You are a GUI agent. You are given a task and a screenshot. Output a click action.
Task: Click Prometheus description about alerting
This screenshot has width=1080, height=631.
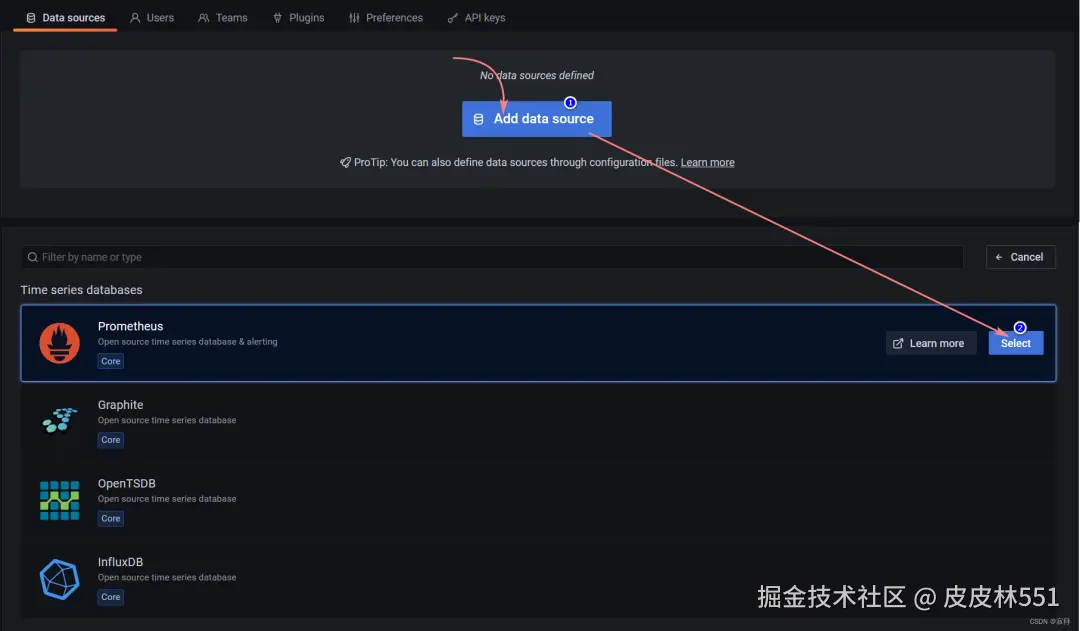[x=187, y=342]
